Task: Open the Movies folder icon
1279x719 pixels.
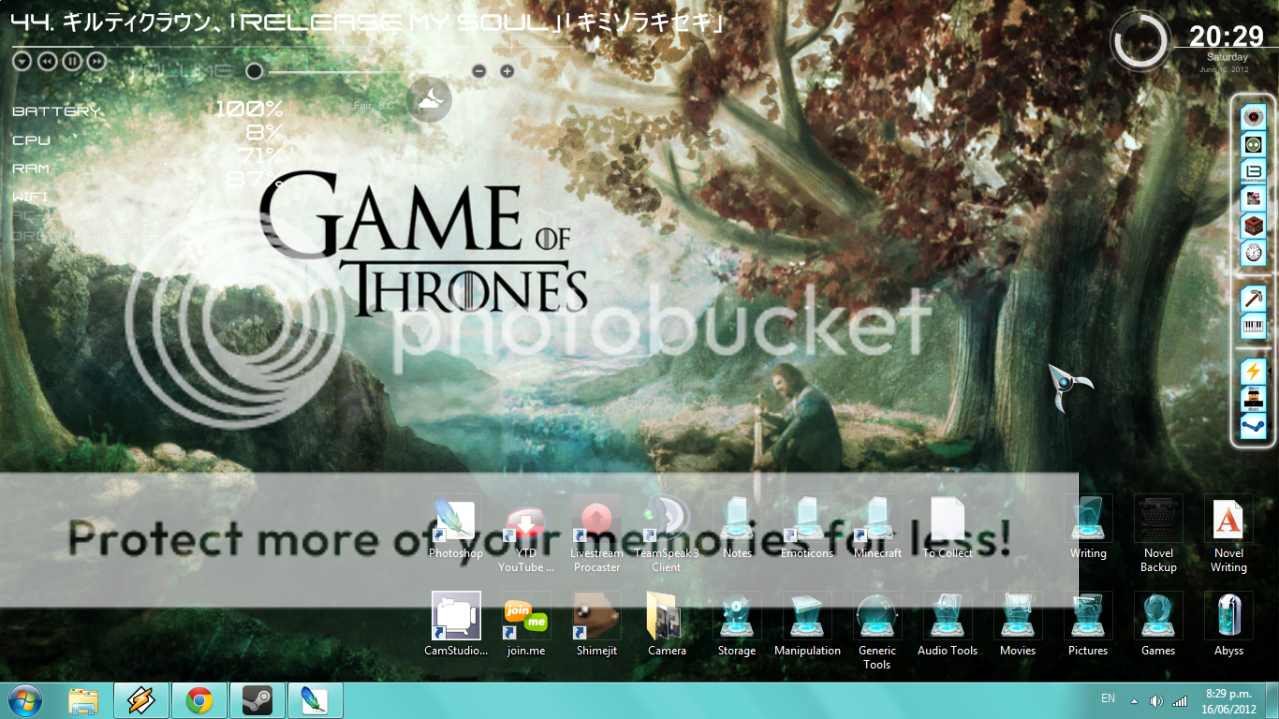Action: tap(1018, 624)
